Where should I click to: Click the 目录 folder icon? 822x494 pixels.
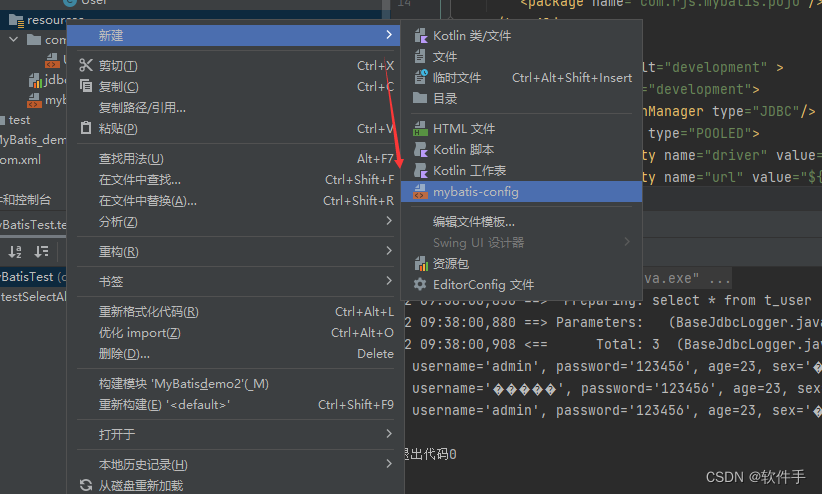pyautogui.click(x=420, y=98)
